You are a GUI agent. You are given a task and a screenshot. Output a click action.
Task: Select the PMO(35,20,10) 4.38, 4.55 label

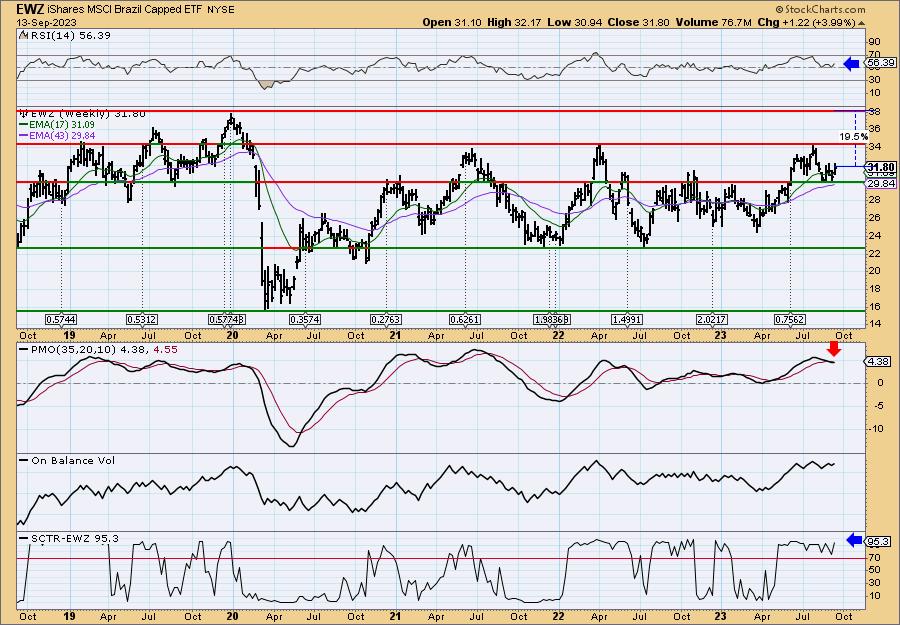(x=99, y=349)
